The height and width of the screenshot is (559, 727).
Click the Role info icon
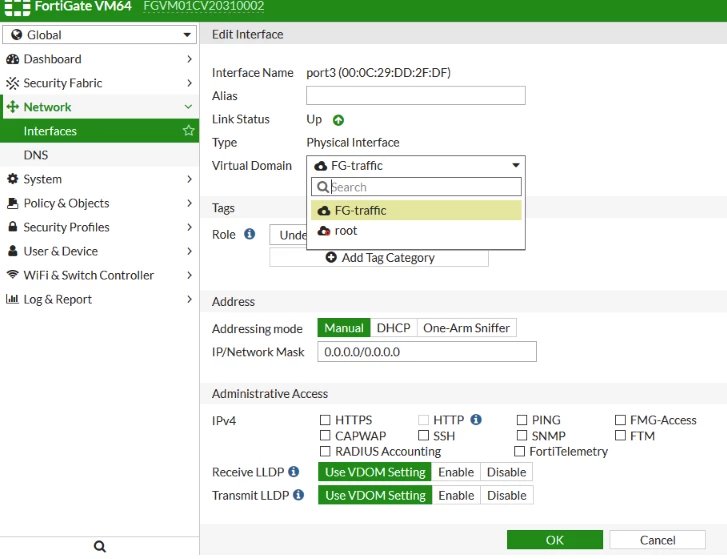tap(249, 234)
